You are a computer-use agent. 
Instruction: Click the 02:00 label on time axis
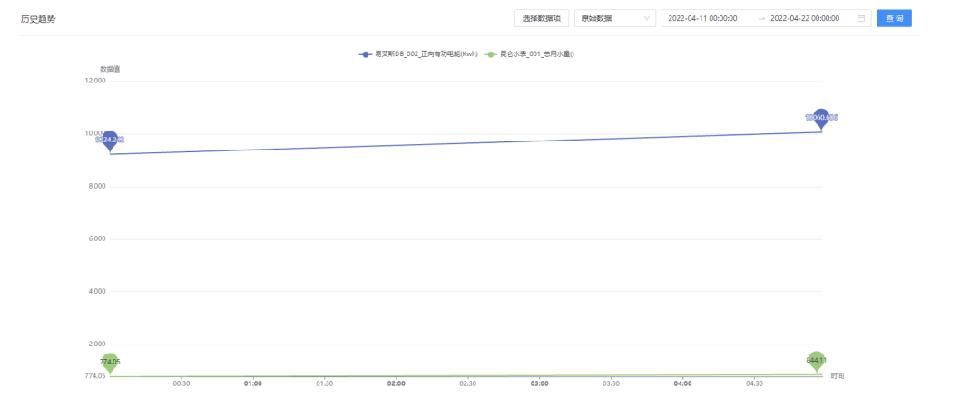[396, 383]
